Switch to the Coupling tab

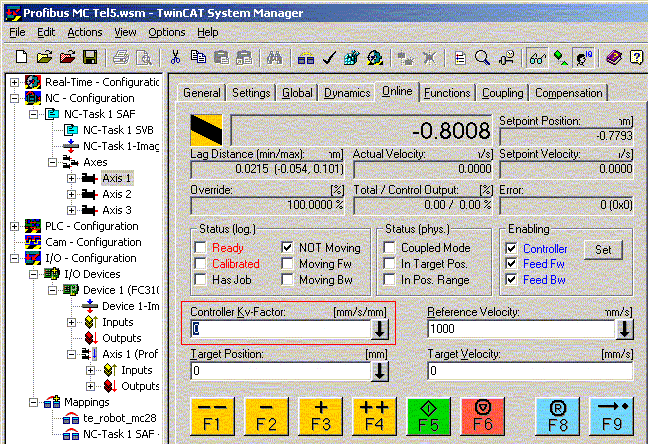click(x=503, y=93)
